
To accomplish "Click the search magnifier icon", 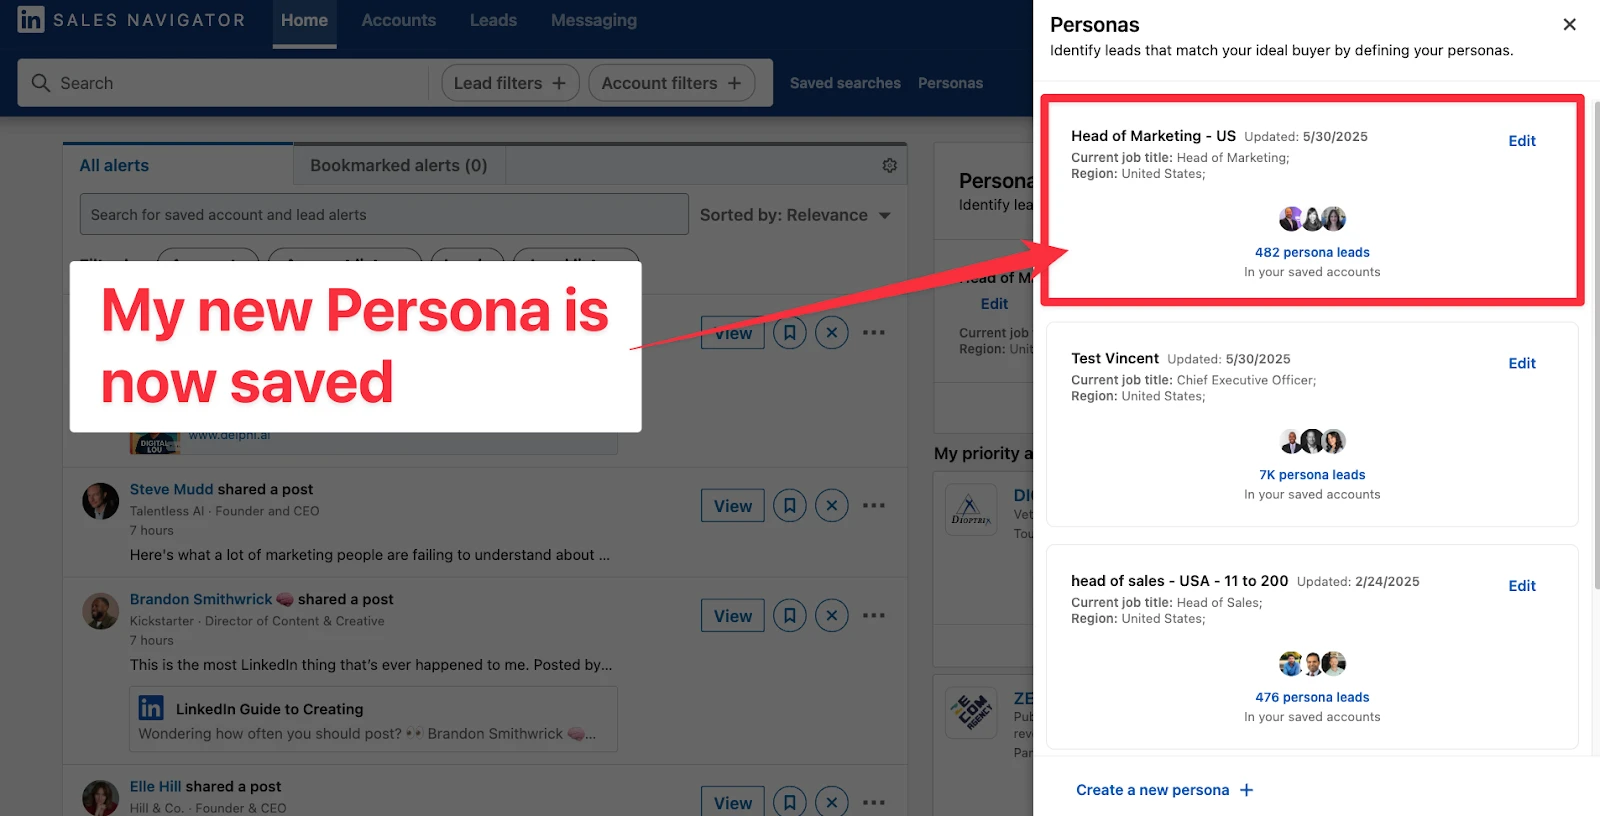I will click(x=41, y=83).
